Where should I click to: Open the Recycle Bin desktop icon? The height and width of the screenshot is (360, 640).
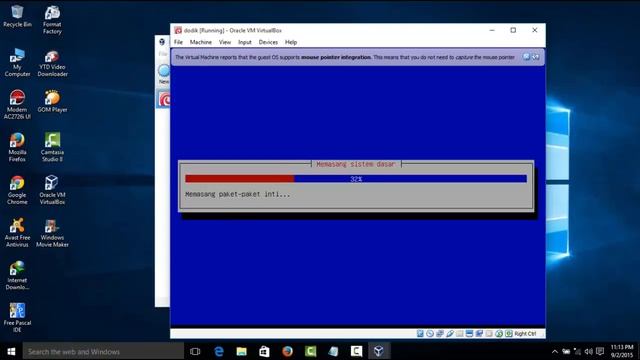[x=17, y=16]
